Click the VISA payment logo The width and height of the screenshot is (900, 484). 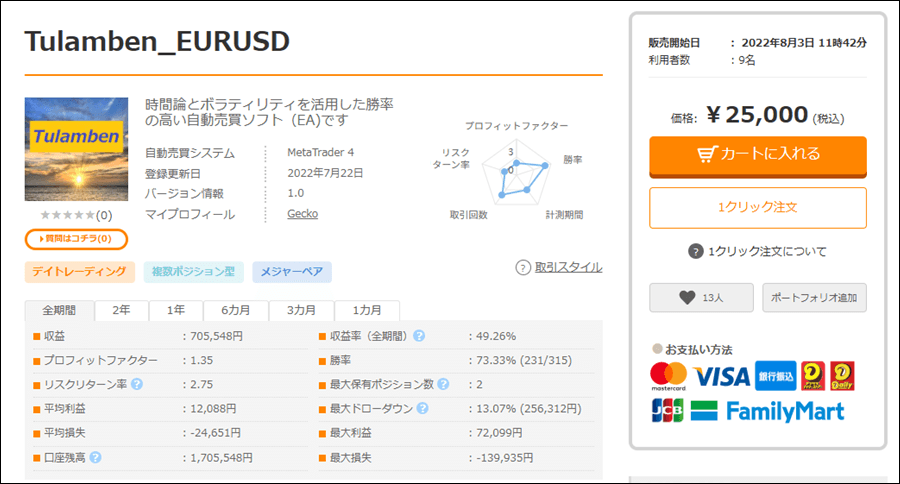(722, 377)
